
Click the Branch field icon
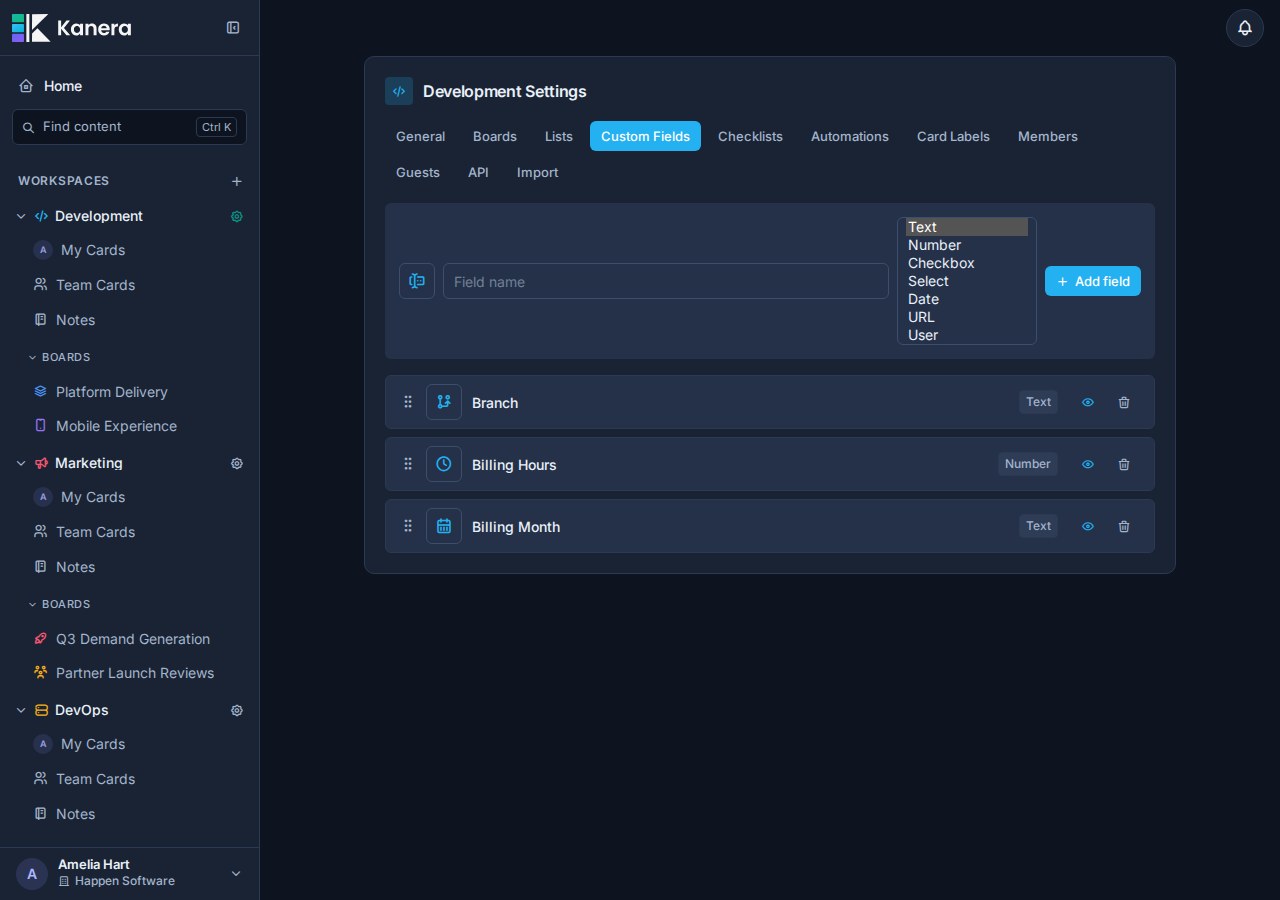click(x=444, y=402)
